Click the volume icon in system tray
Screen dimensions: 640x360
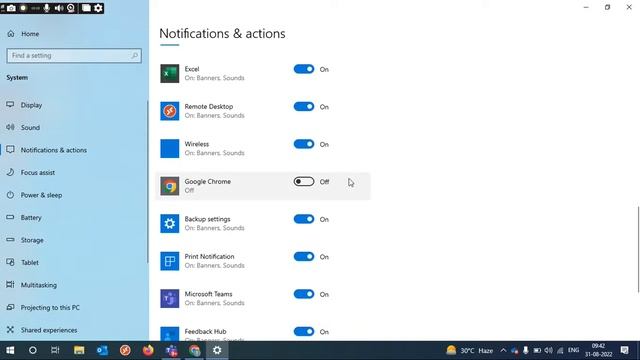point(549,350)
